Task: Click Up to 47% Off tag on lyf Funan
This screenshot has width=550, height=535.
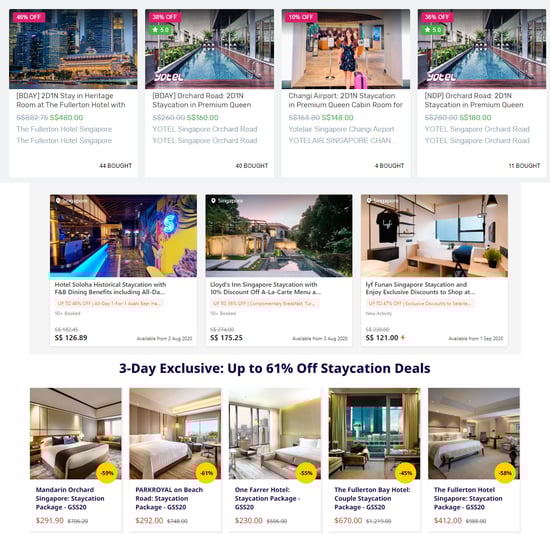Action: tap(420, 303)
